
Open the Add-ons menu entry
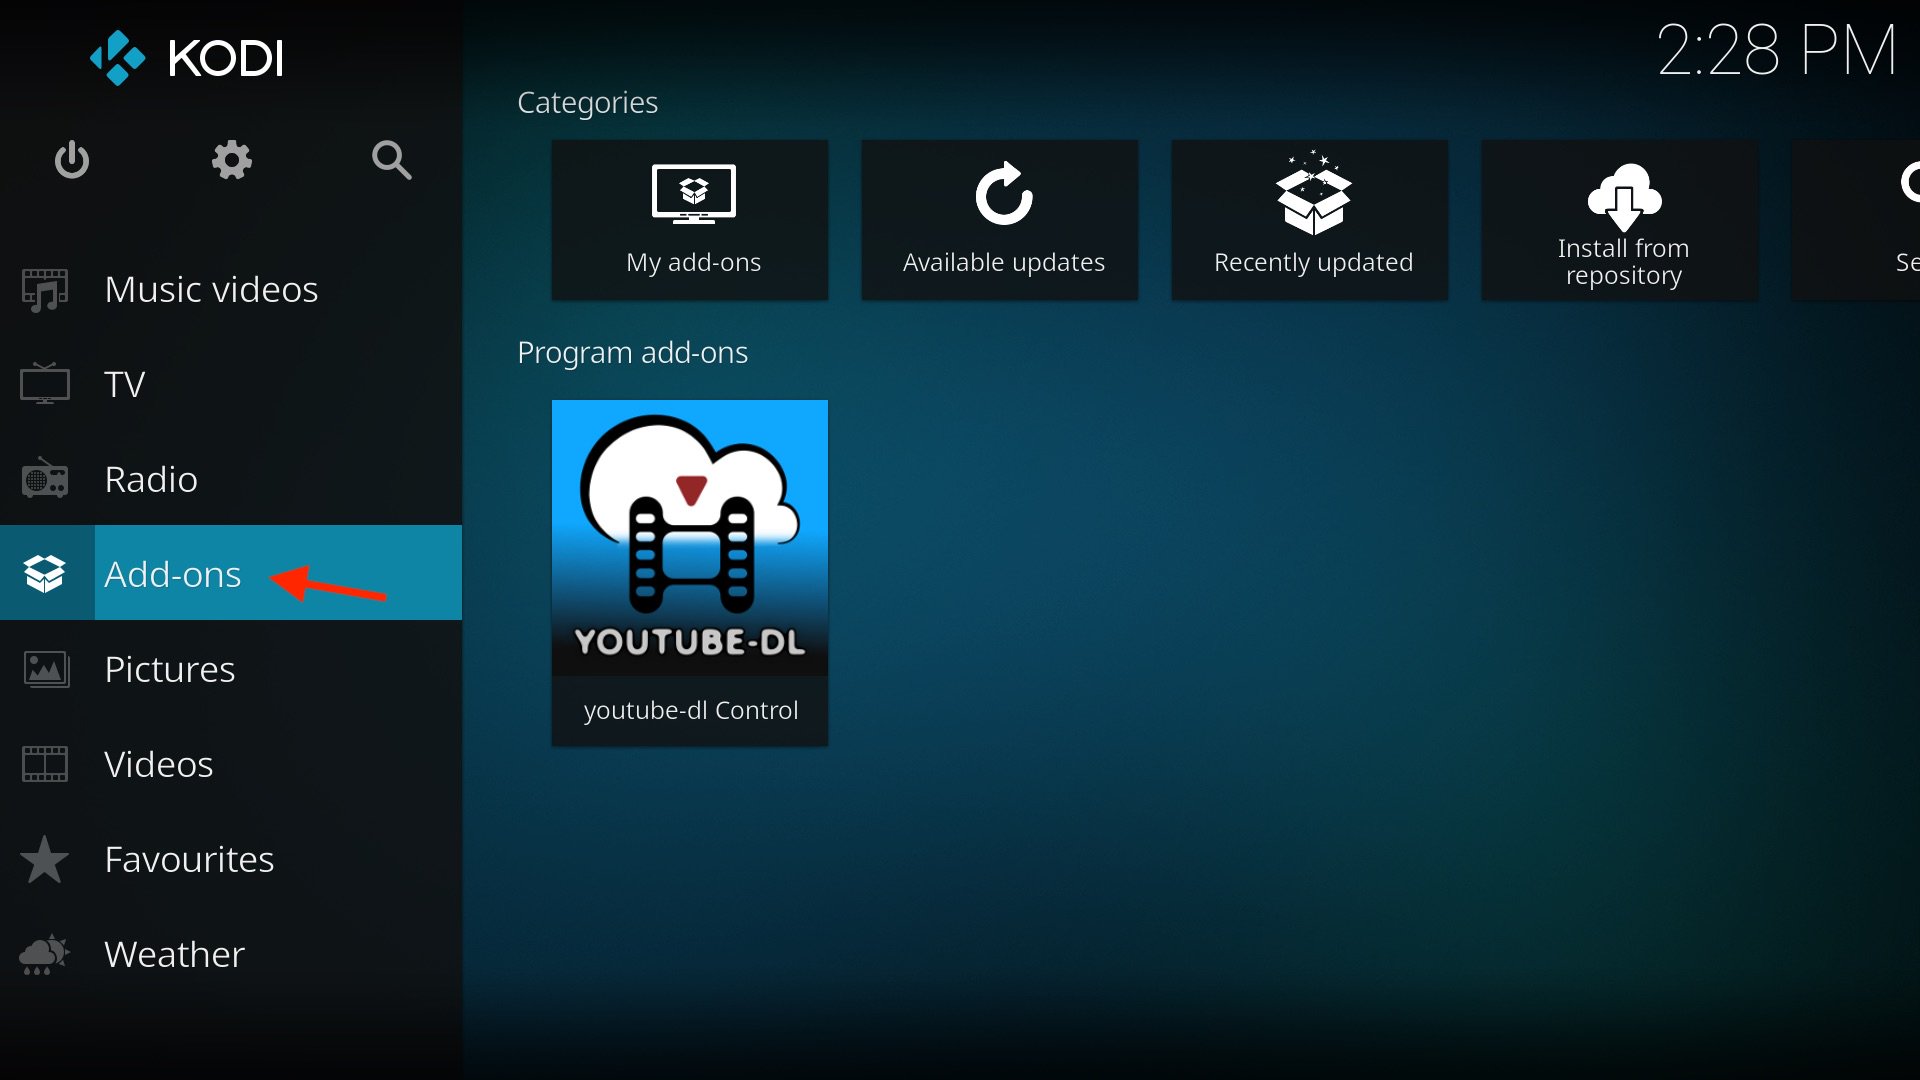tap(172, 573)
